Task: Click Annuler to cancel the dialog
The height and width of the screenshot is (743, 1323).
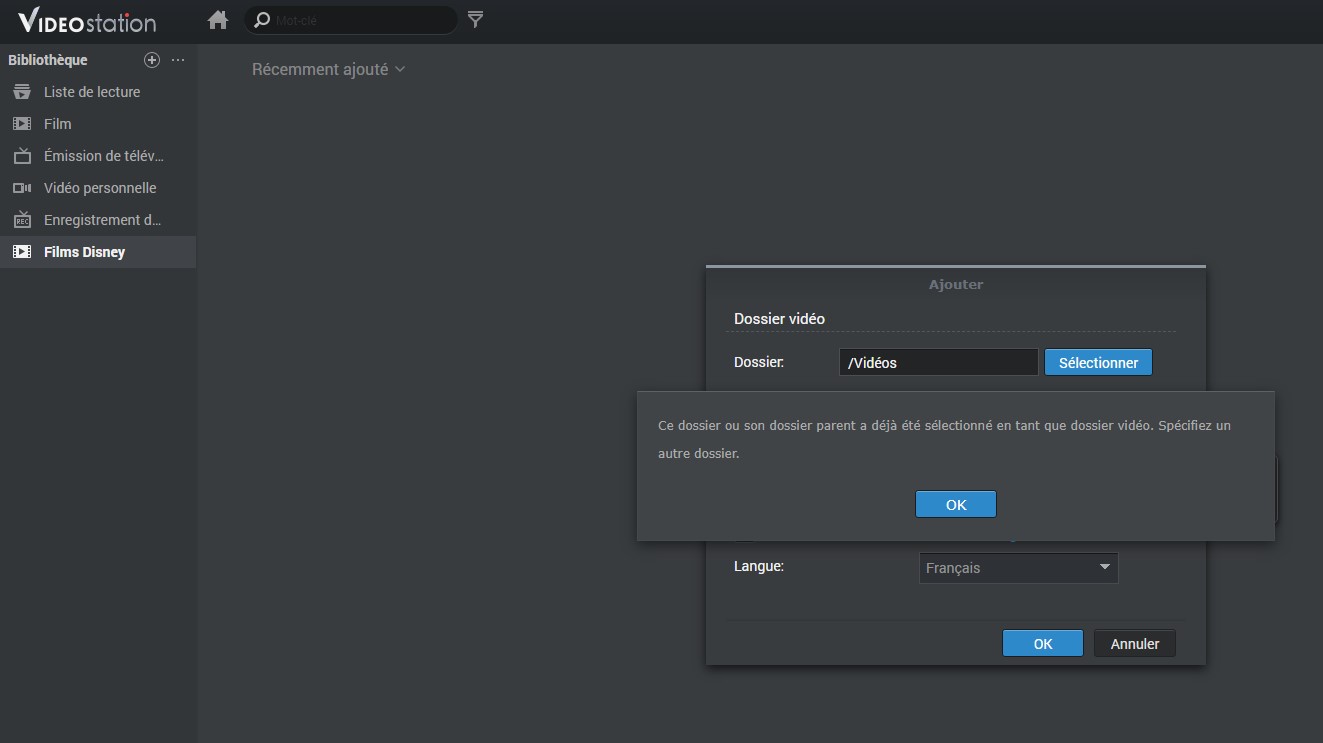Action: 1134,644
